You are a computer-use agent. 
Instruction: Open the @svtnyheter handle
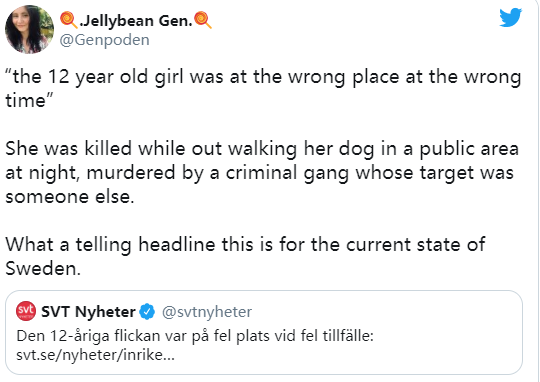[207, 312]
